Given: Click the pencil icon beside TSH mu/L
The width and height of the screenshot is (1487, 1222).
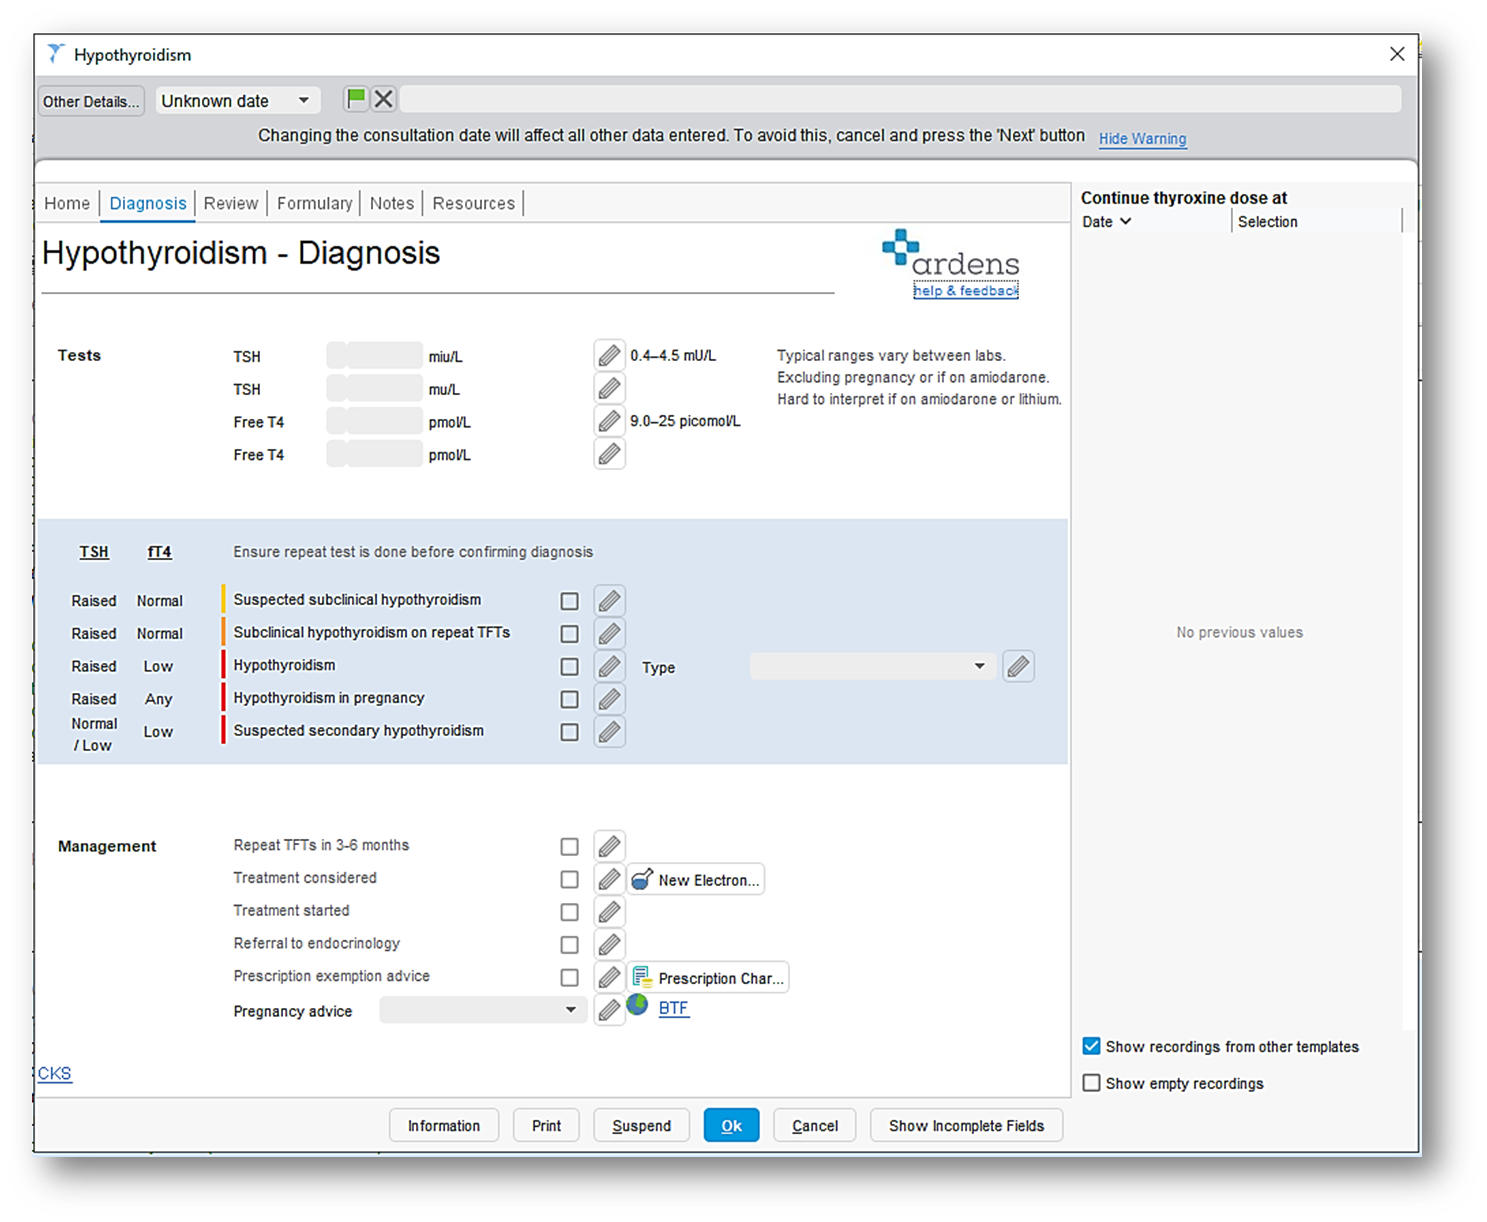Looking at the screenshot, I should coord(609,388).
